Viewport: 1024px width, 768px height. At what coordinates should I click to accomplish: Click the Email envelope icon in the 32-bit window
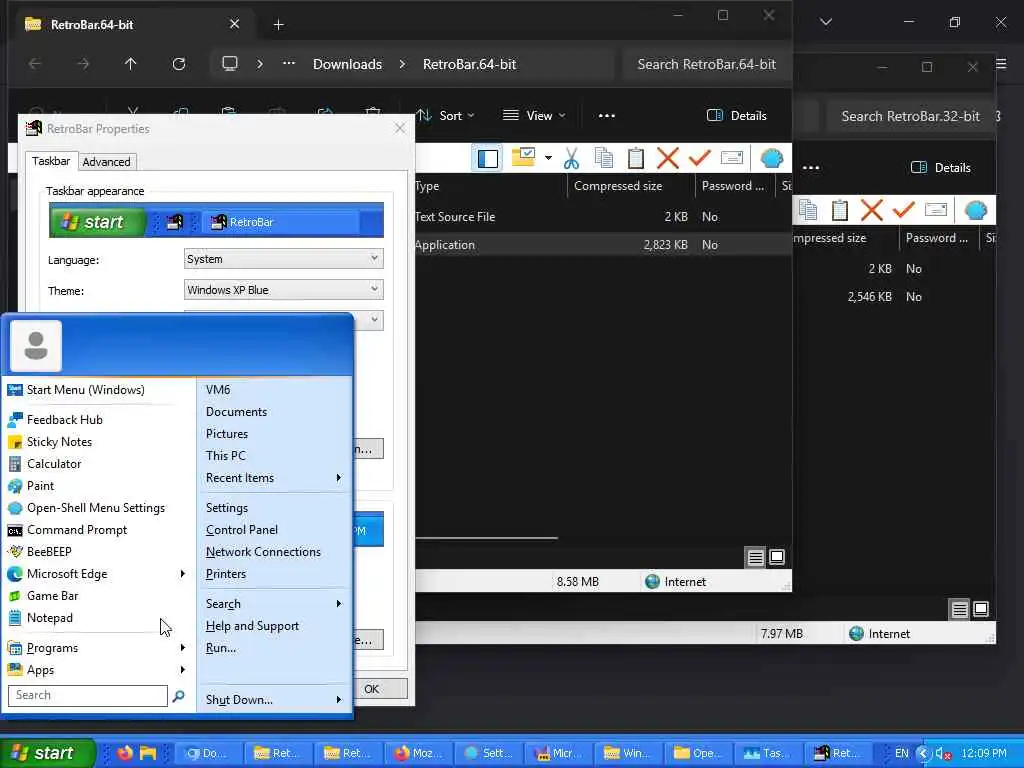[x=936, y=210]
